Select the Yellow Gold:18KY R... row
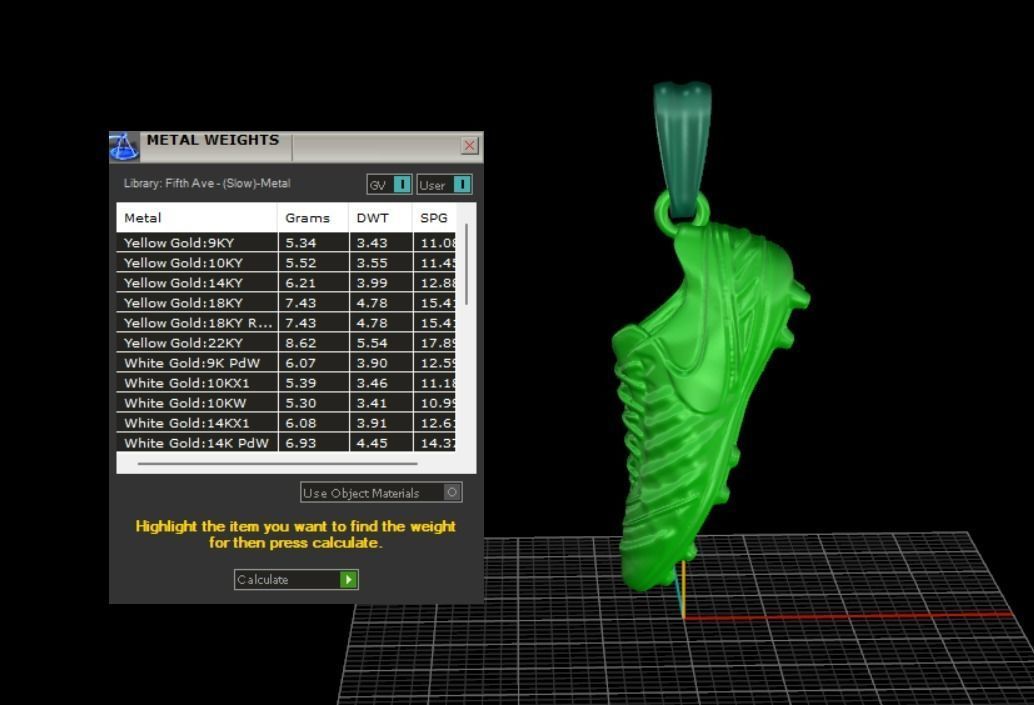1034x705 pixels. click(x=286, y=322)
